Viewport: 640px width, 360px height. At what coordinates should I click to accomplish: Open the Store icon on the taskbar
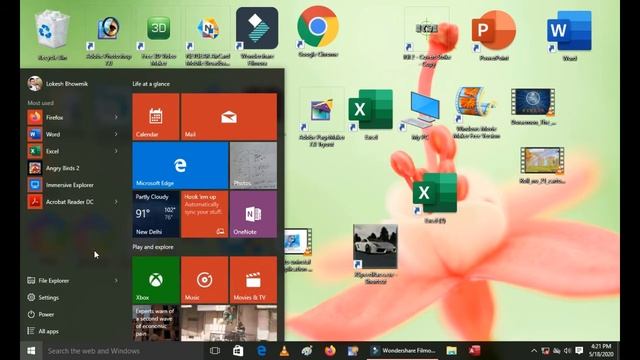pos(238,351)
